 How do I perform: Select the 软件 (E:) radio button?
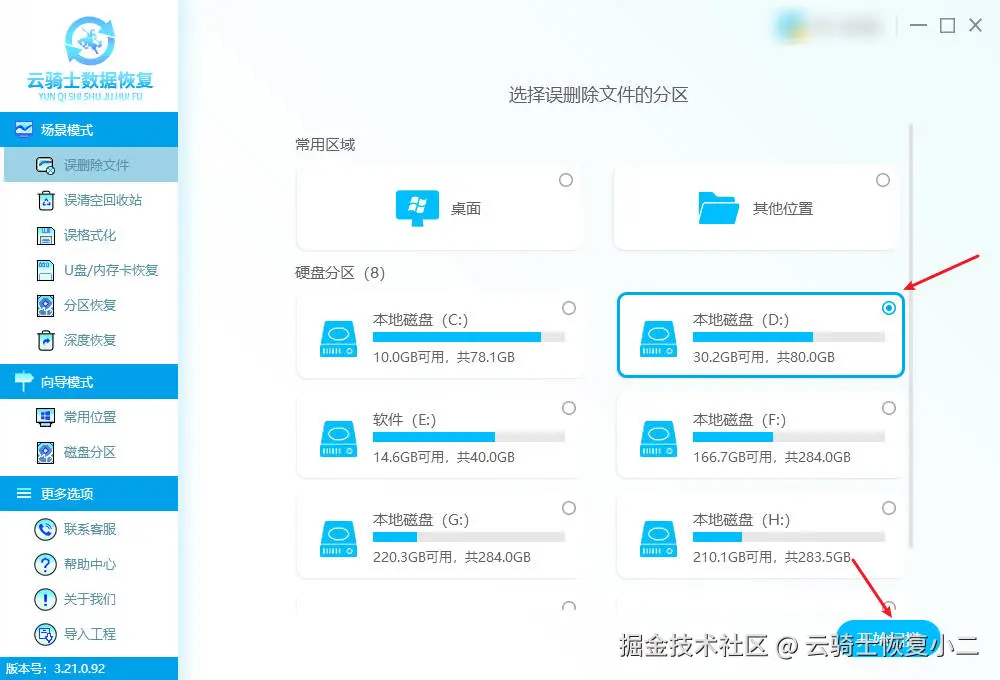569,408
